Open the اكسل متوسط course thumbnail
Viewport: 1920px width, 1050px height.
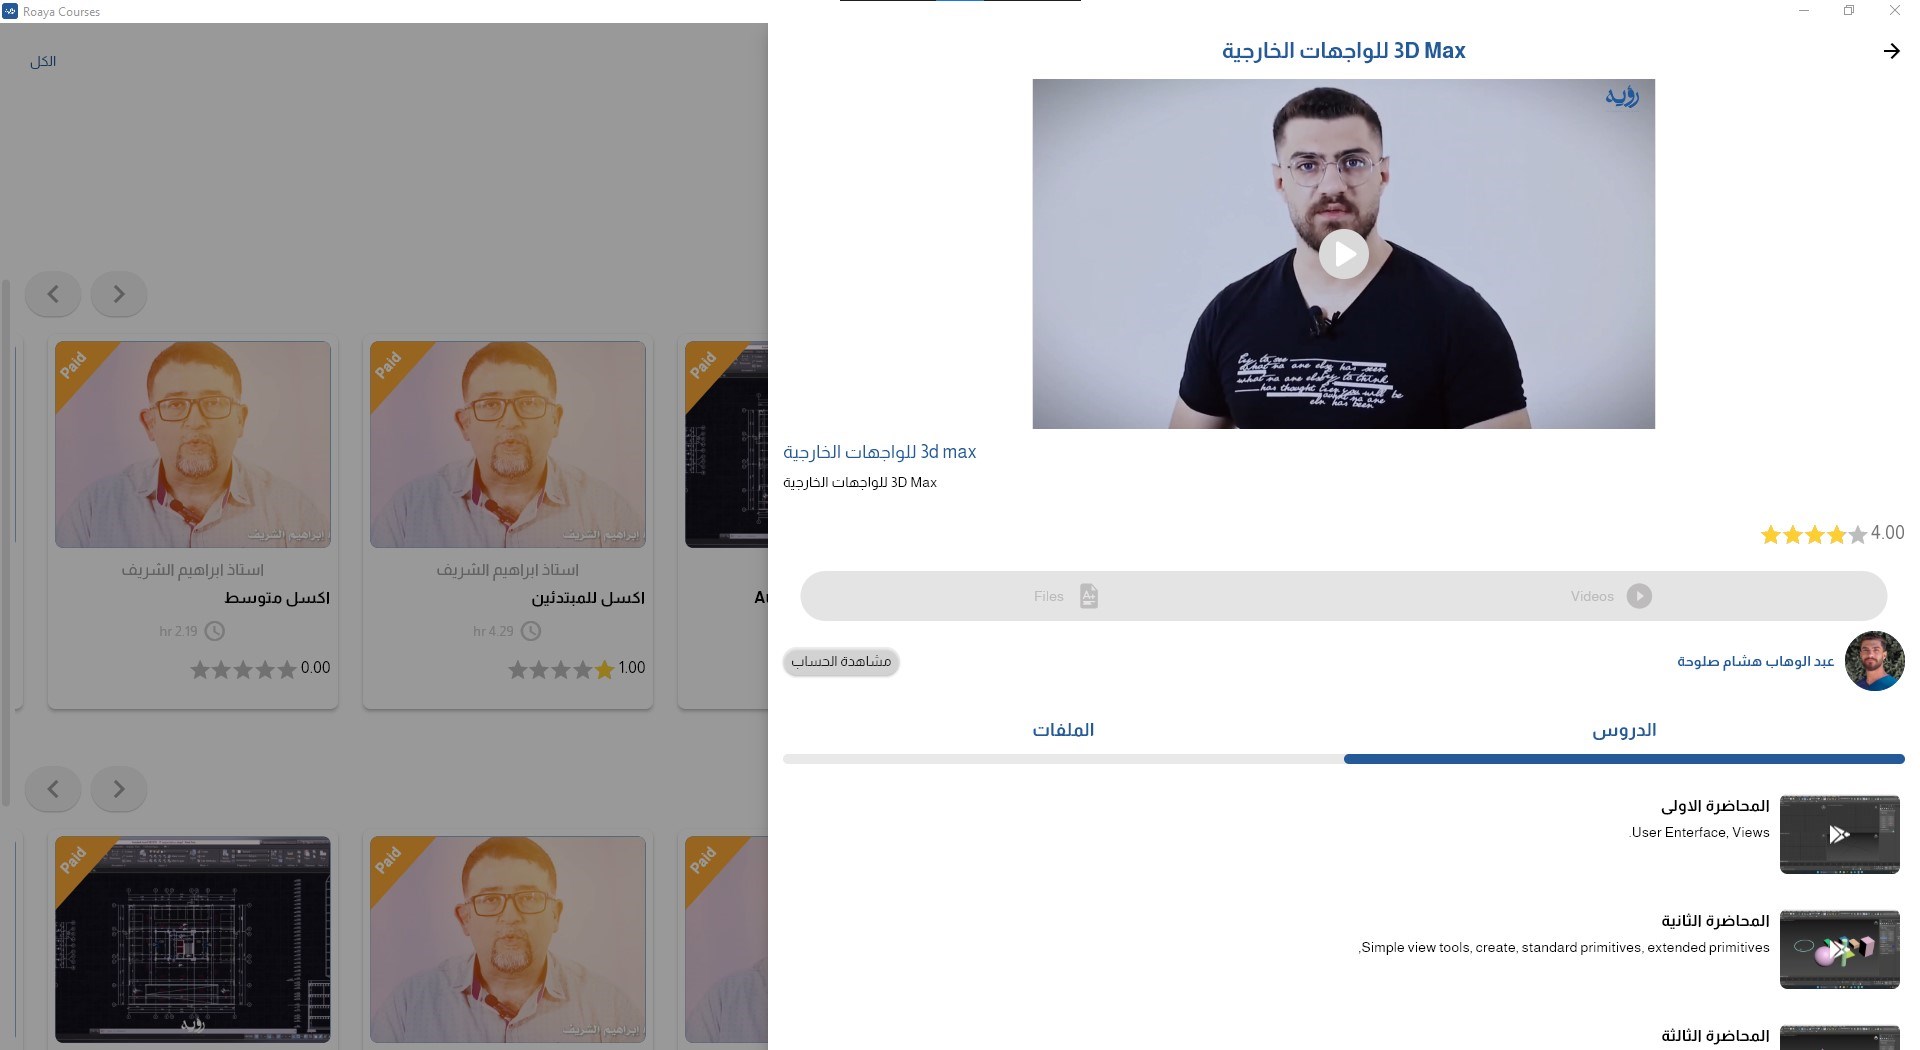click(x=193, y=444)
